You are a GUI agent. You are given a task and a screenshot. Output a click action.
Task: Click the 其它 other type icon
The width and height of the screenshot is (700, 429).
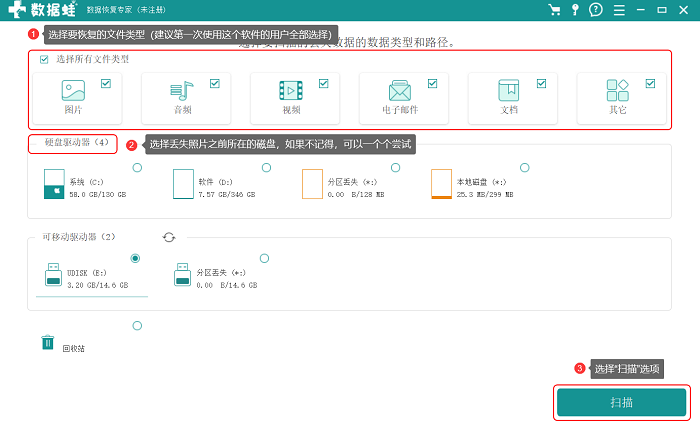[617, 90]
